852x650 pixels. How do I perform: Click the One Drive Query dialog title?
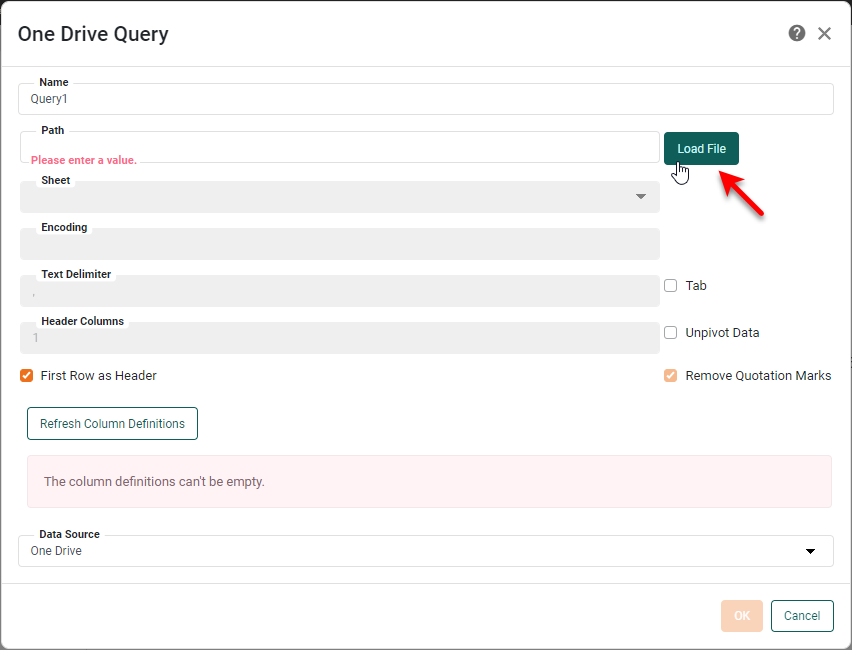coord(93,34)
